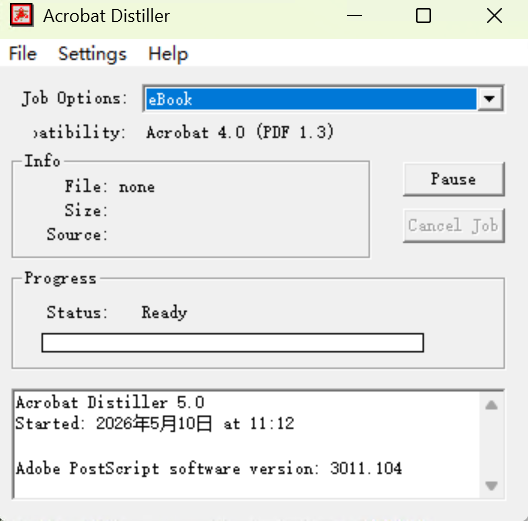Click the Acrobat Distiller title bar icon
This screenshot has width=528, height=521.
click(22, 15)
